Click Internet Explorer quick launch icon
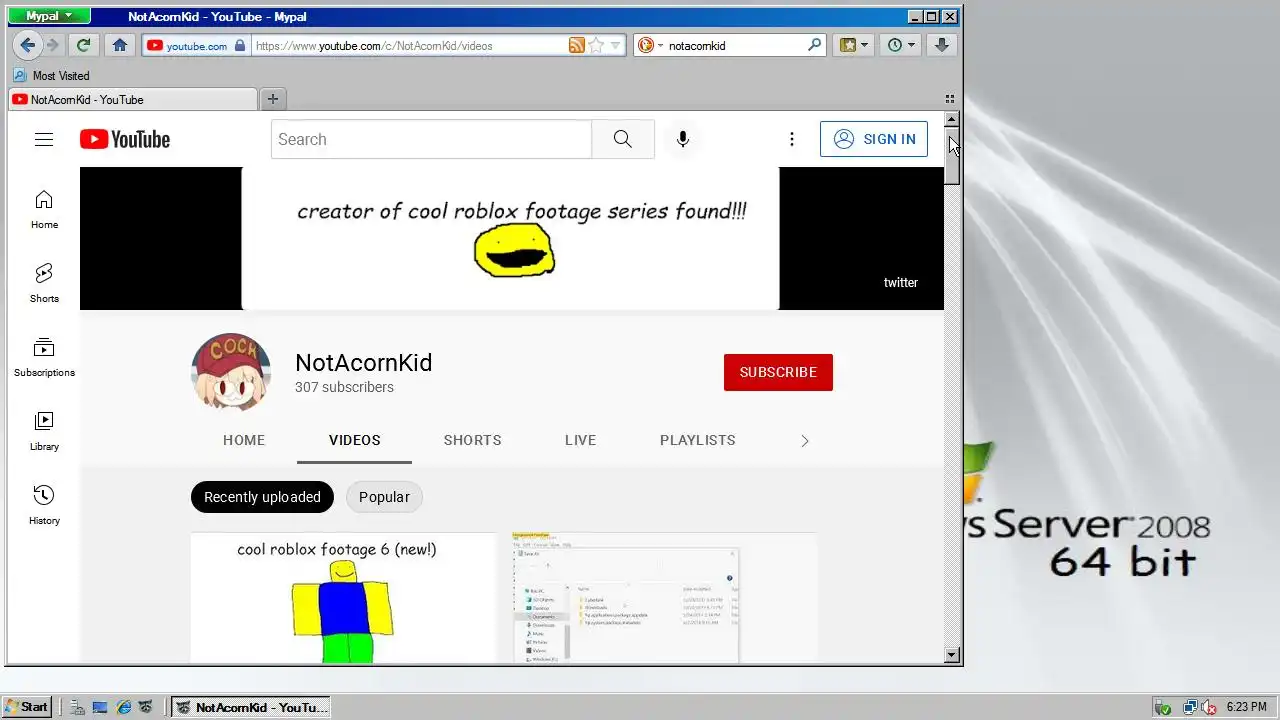1280x720 pixels. tap(123, 707)
